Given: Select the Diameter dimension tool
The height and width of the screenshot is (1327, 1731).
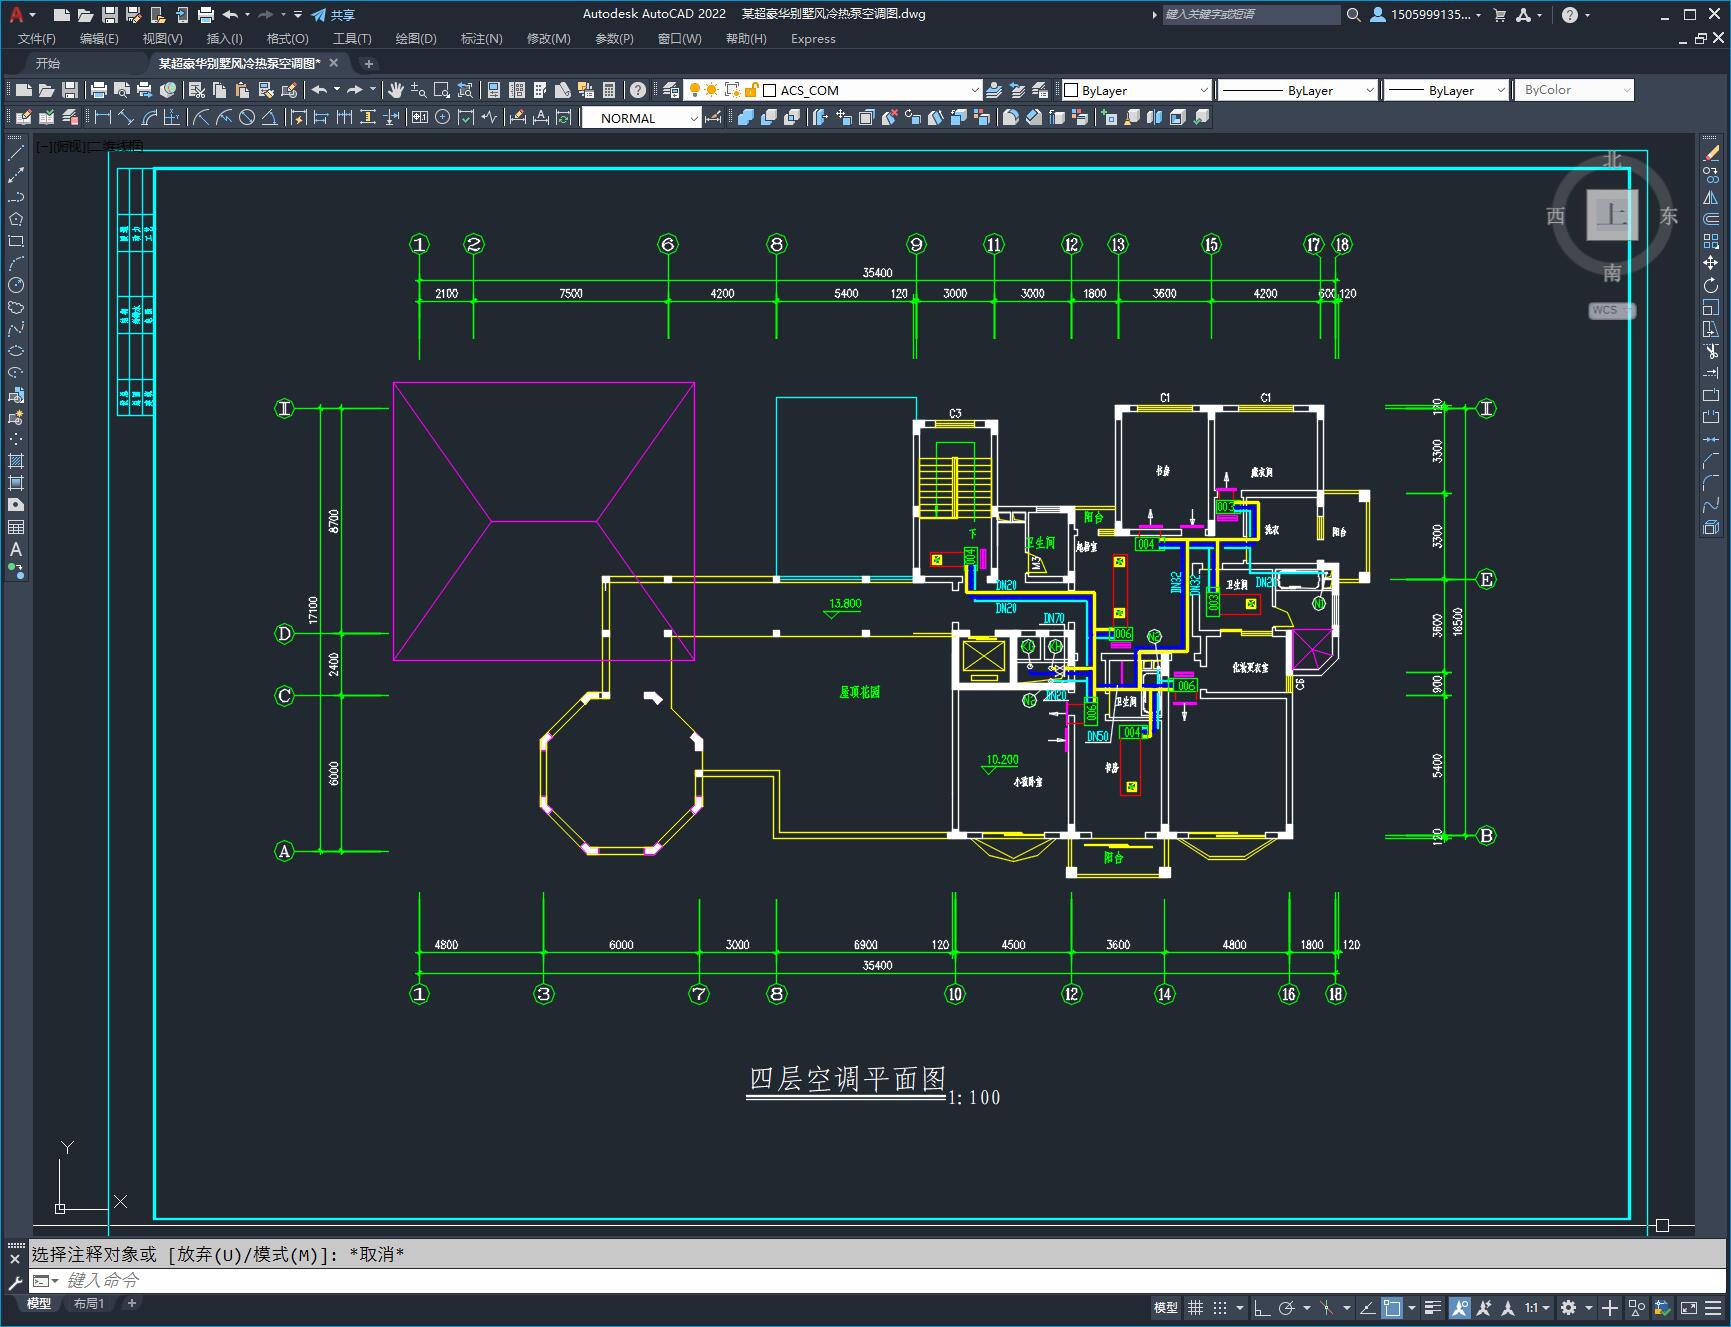Looking at the screenshot, I should [x=247, y=118].
